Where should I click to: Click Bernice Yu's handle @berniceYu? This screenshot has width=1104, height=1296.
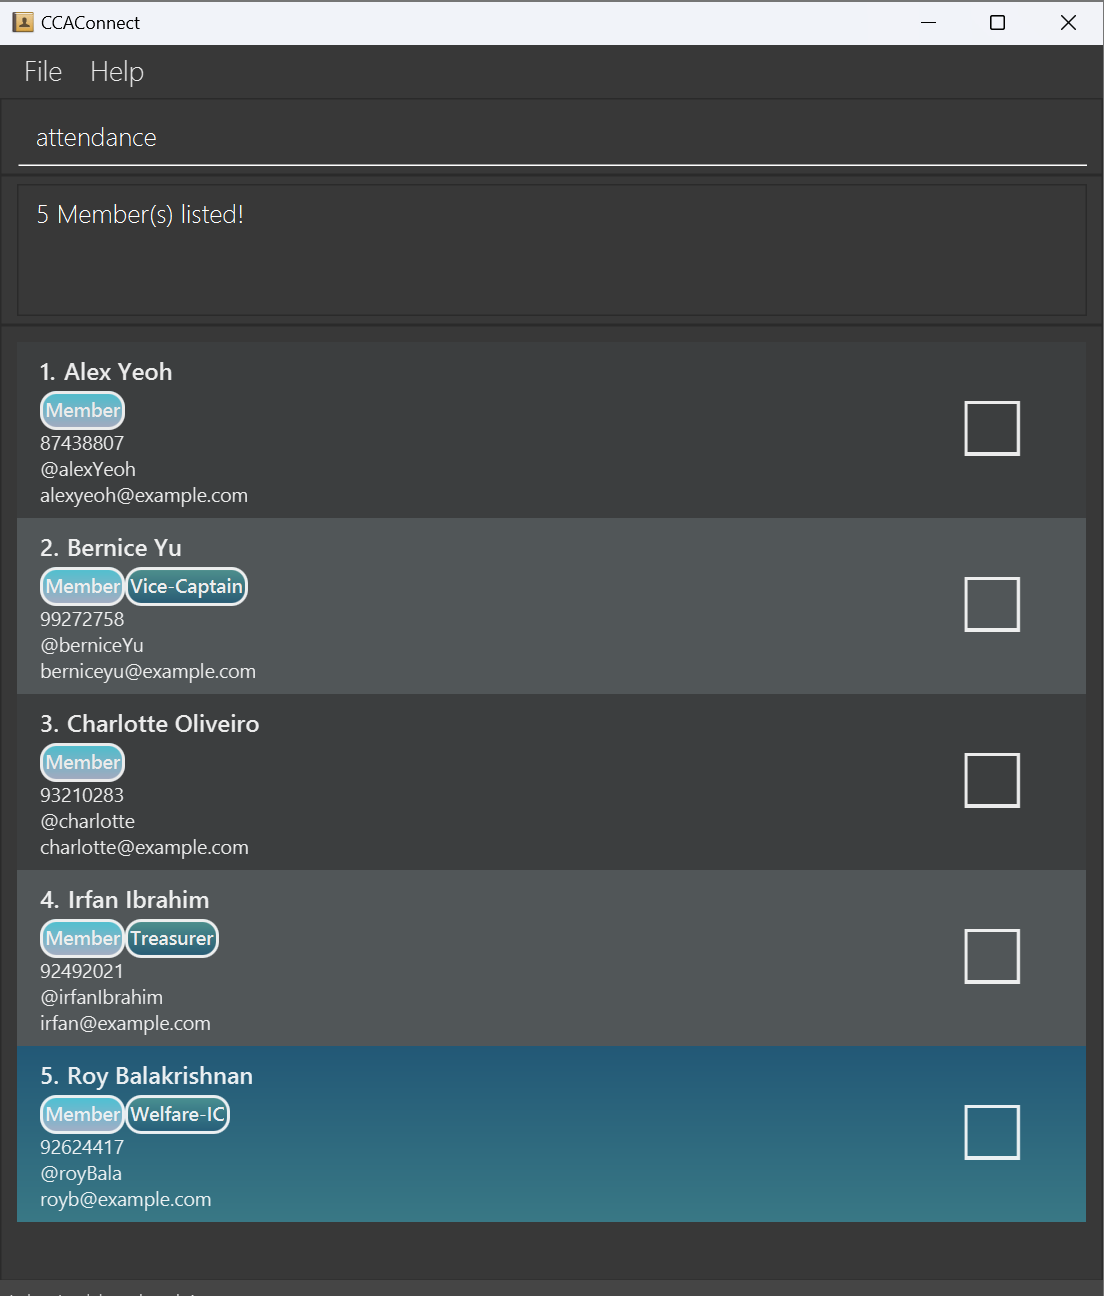[92, 645]
